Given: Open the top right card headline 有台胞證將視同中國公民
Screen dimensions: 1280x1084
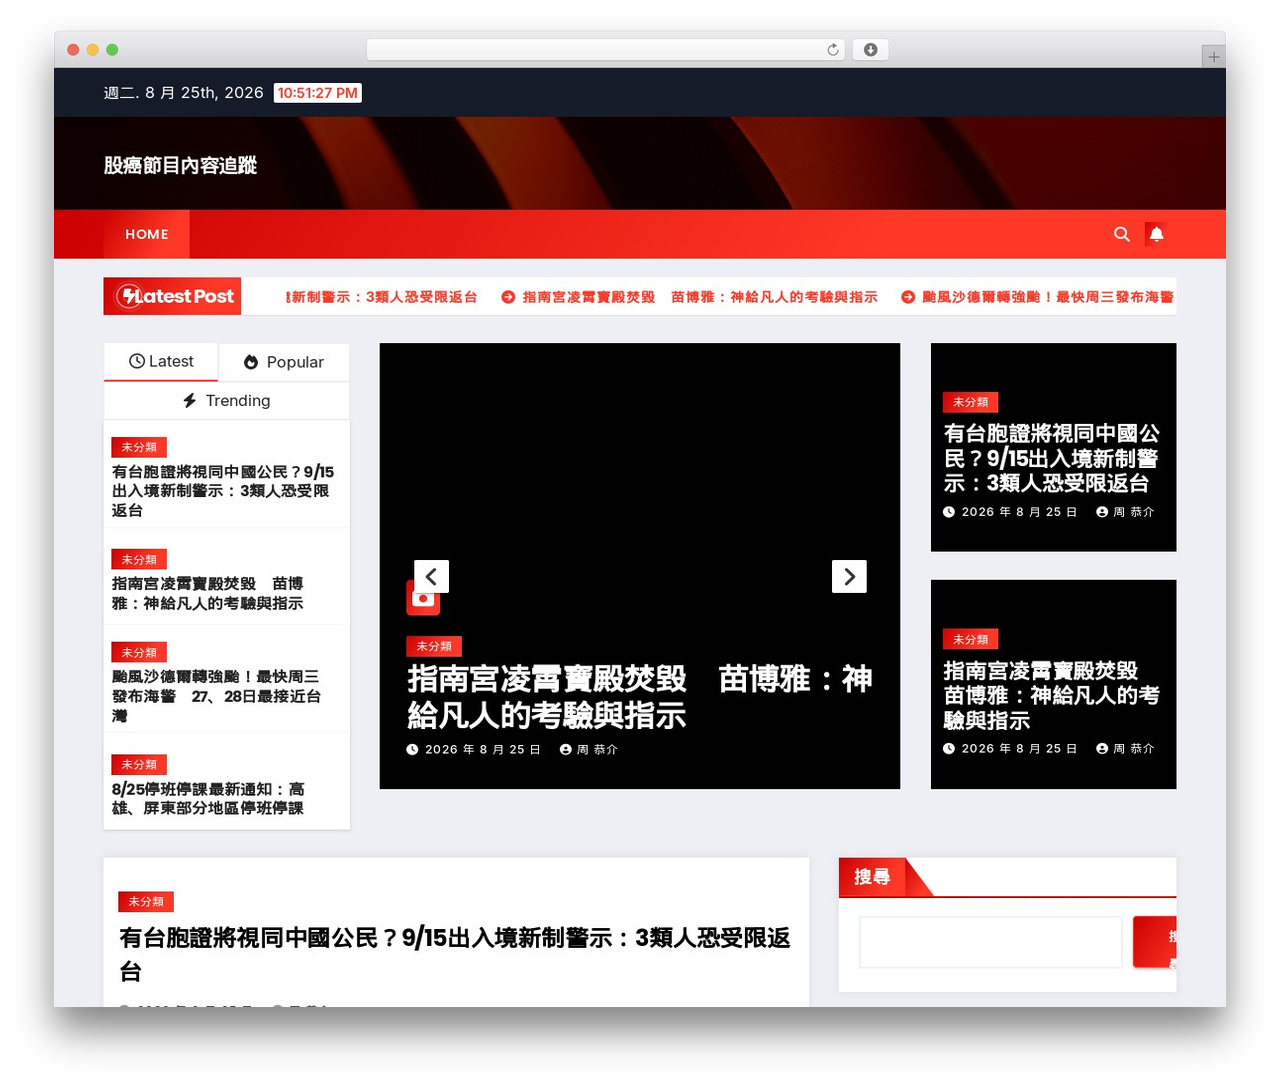Looking at the screenshot, I should pyautogui.click(x=1052, y=458).
